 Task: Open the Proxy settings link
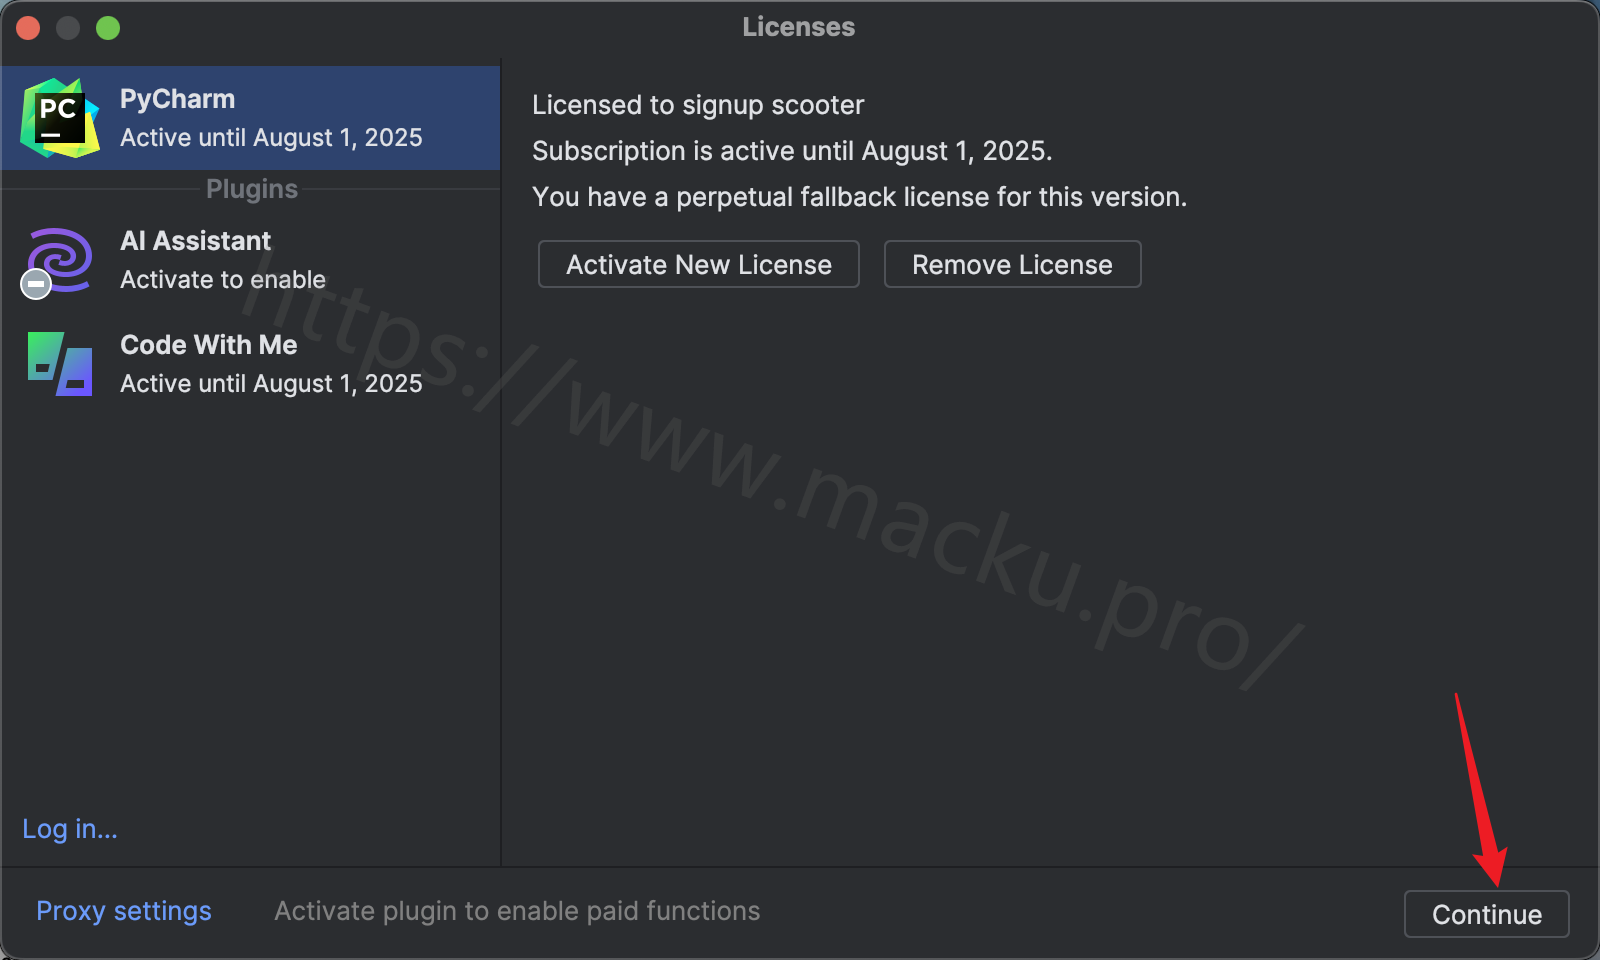click(x=124, y=911)
